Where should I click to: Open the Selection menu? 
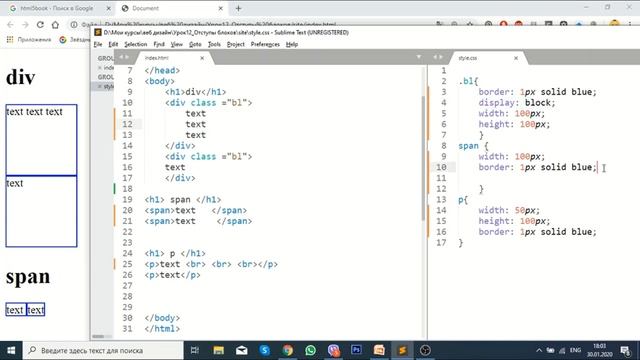coord(136,44)
